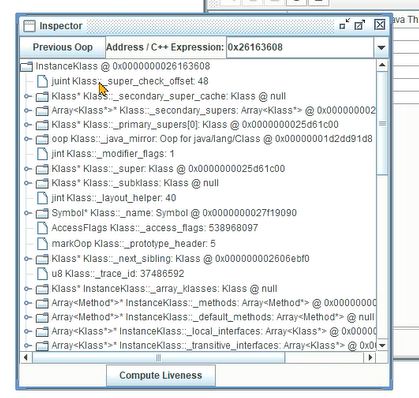Click document icon beside _super_check_offset
The height and width of the screenshot is (398, 419).
42,81
